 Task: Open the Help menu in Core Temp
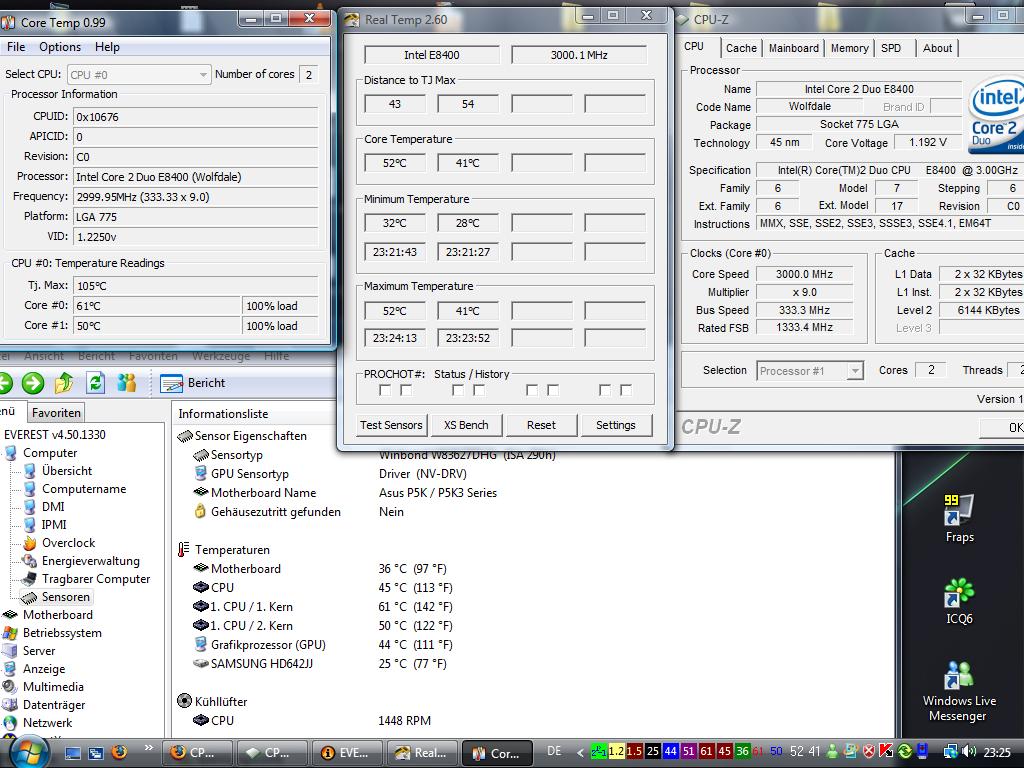point(107,47)
